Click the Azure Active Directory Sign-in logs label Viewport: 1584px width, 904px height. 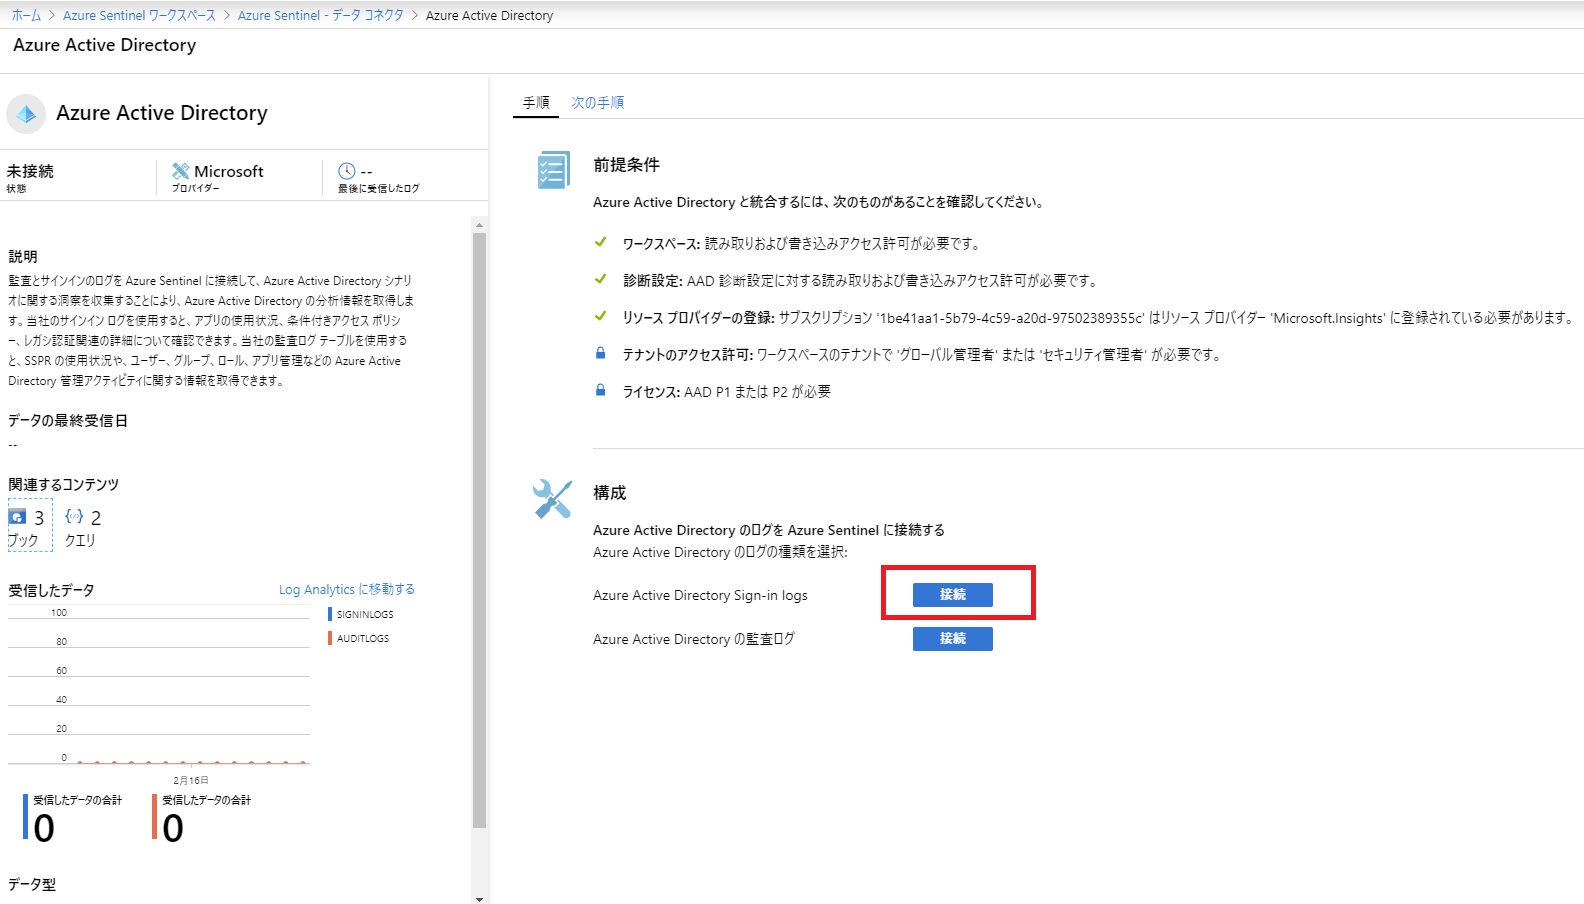pos(700,595)
